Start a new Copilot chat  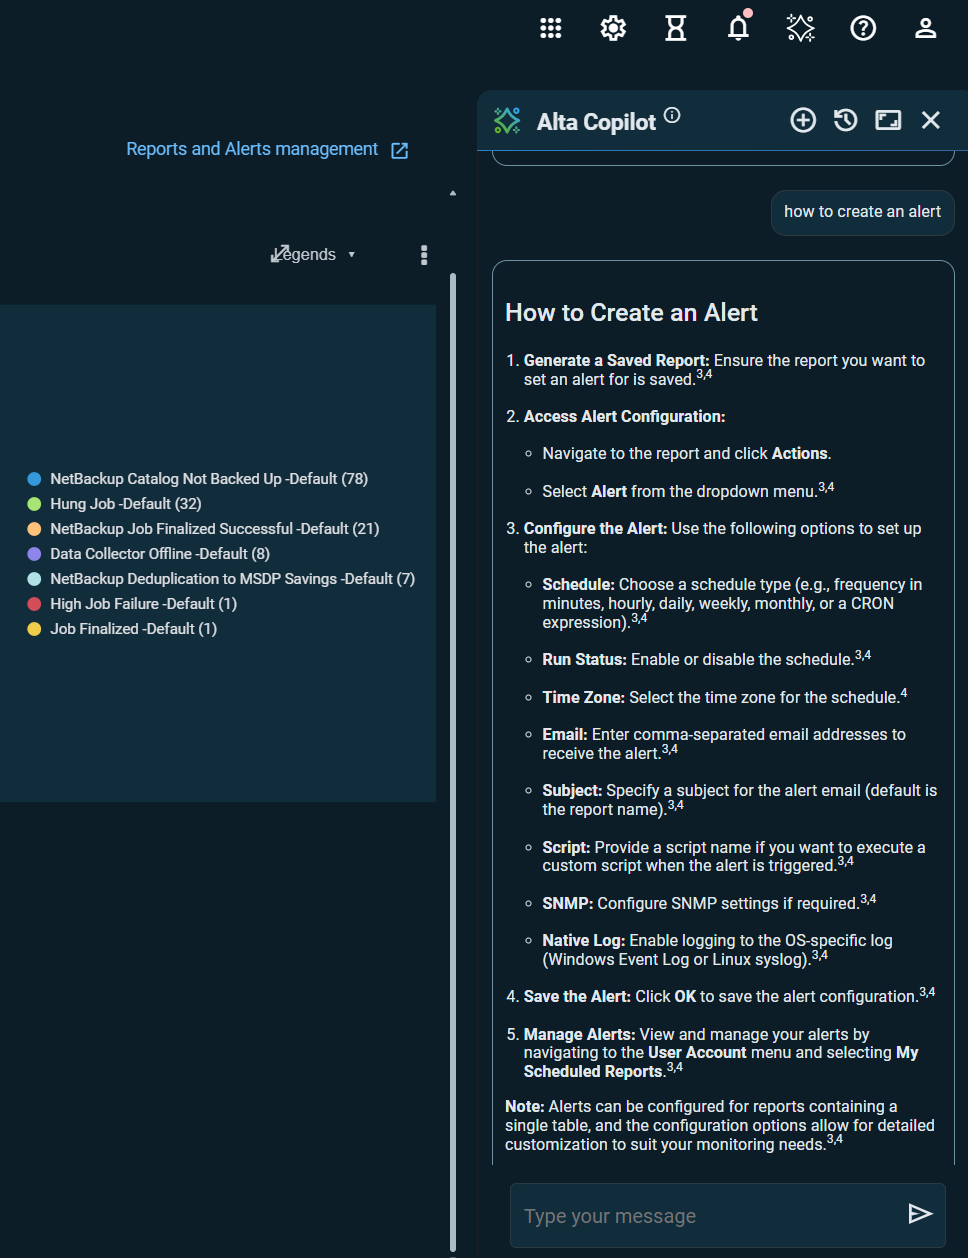(x=803, y=121)
